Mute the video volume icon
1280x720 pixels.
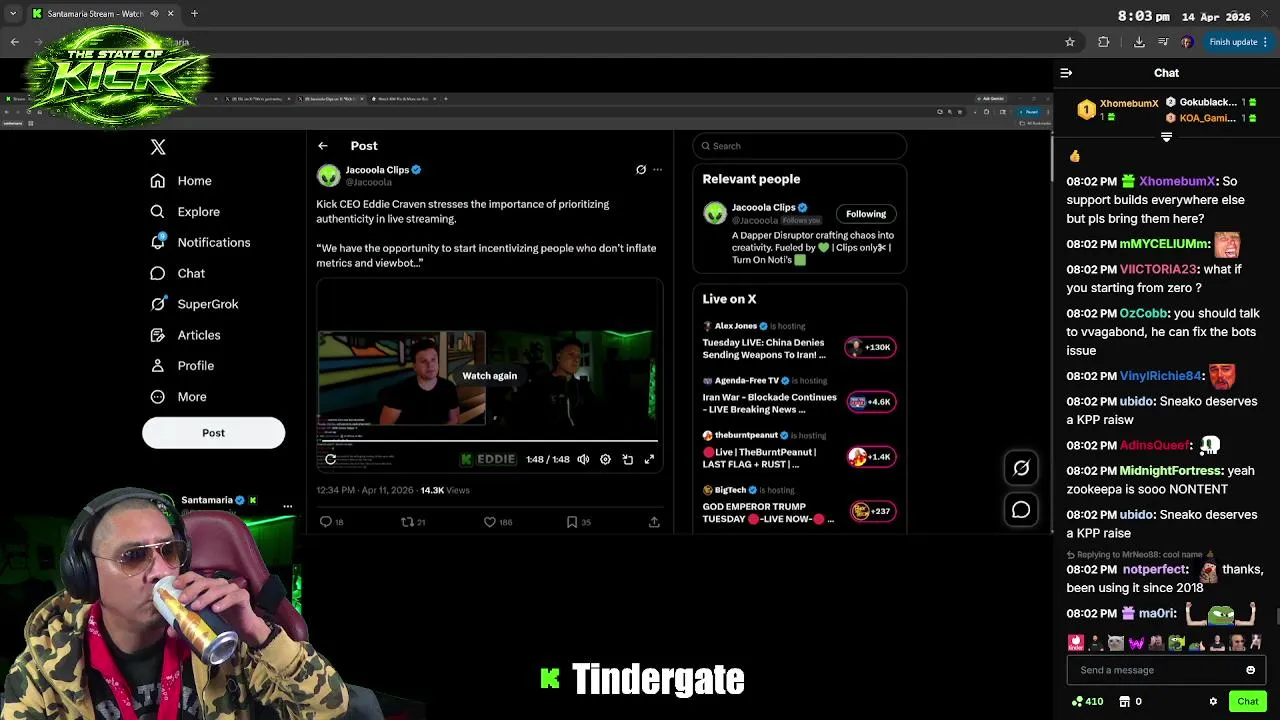tap(583, 459)
